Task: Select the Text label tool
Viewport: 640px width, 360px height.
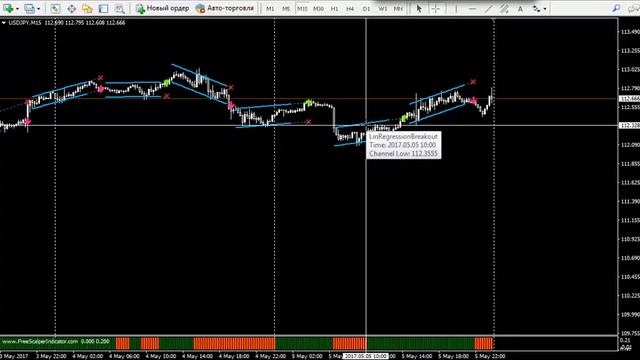Action: (520, 9)
